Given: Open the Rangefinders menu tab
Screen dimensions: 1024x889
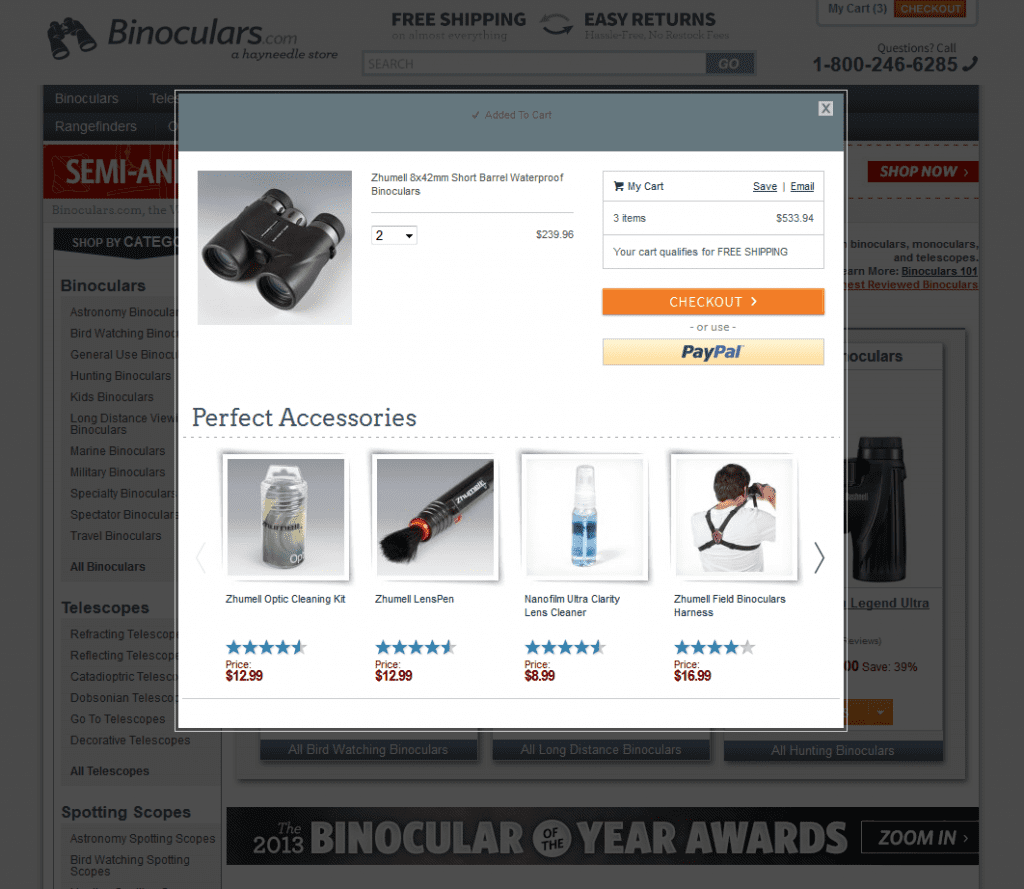Looking at the screenshot, I should 96,127.
